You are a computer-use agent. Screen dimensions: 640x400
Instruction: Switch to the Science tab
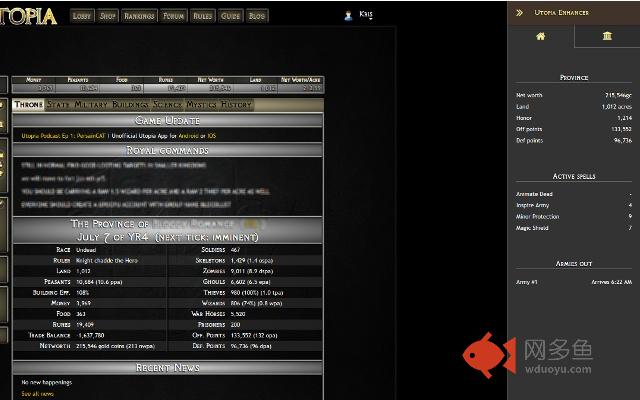(167, 104)
